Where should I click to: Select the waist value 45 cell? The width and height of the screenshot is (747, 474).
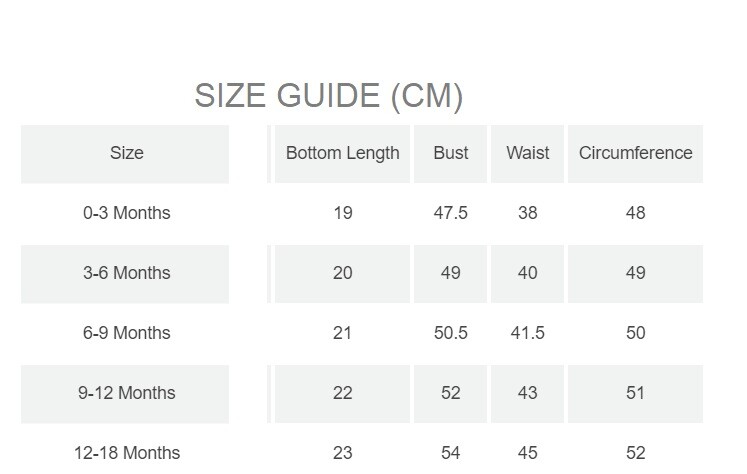pyautogui.click(x=528, y=453)
